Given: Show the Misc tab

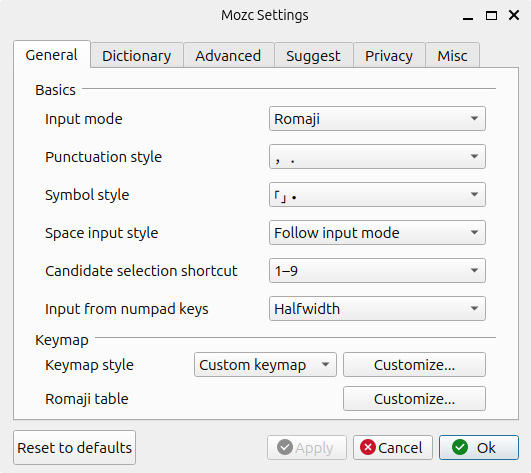Looking at the screenshot, I should click(x=452, y=56).
